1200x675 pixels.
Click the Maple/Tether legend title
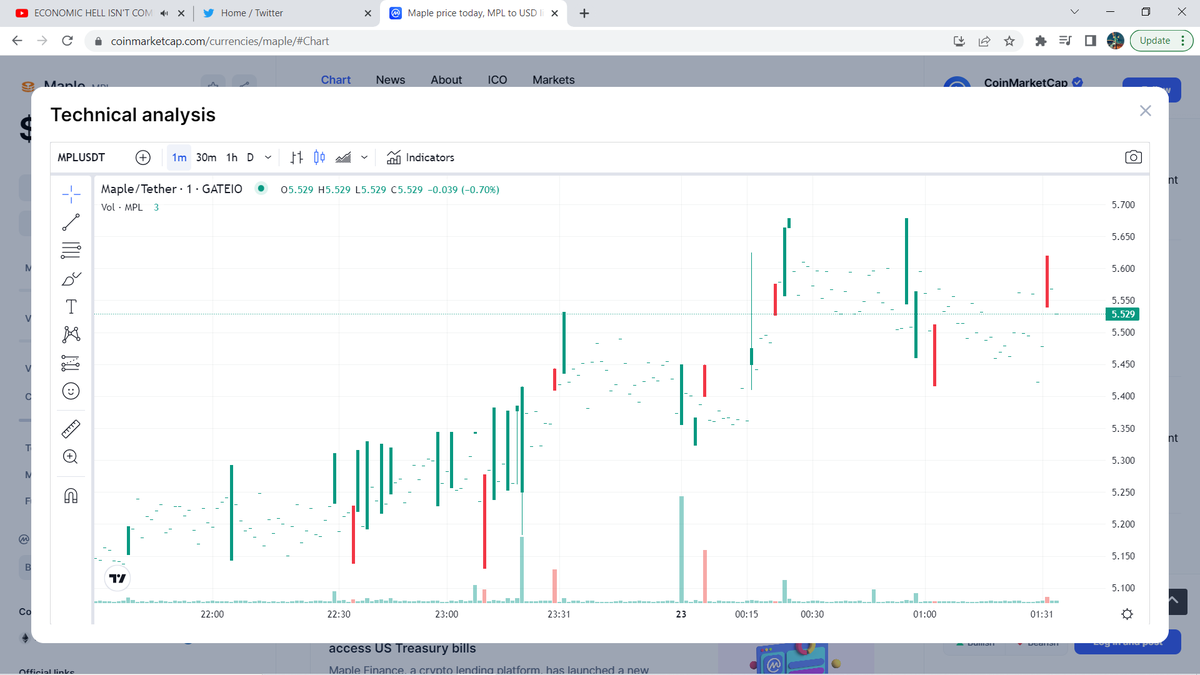coord(171,189)
